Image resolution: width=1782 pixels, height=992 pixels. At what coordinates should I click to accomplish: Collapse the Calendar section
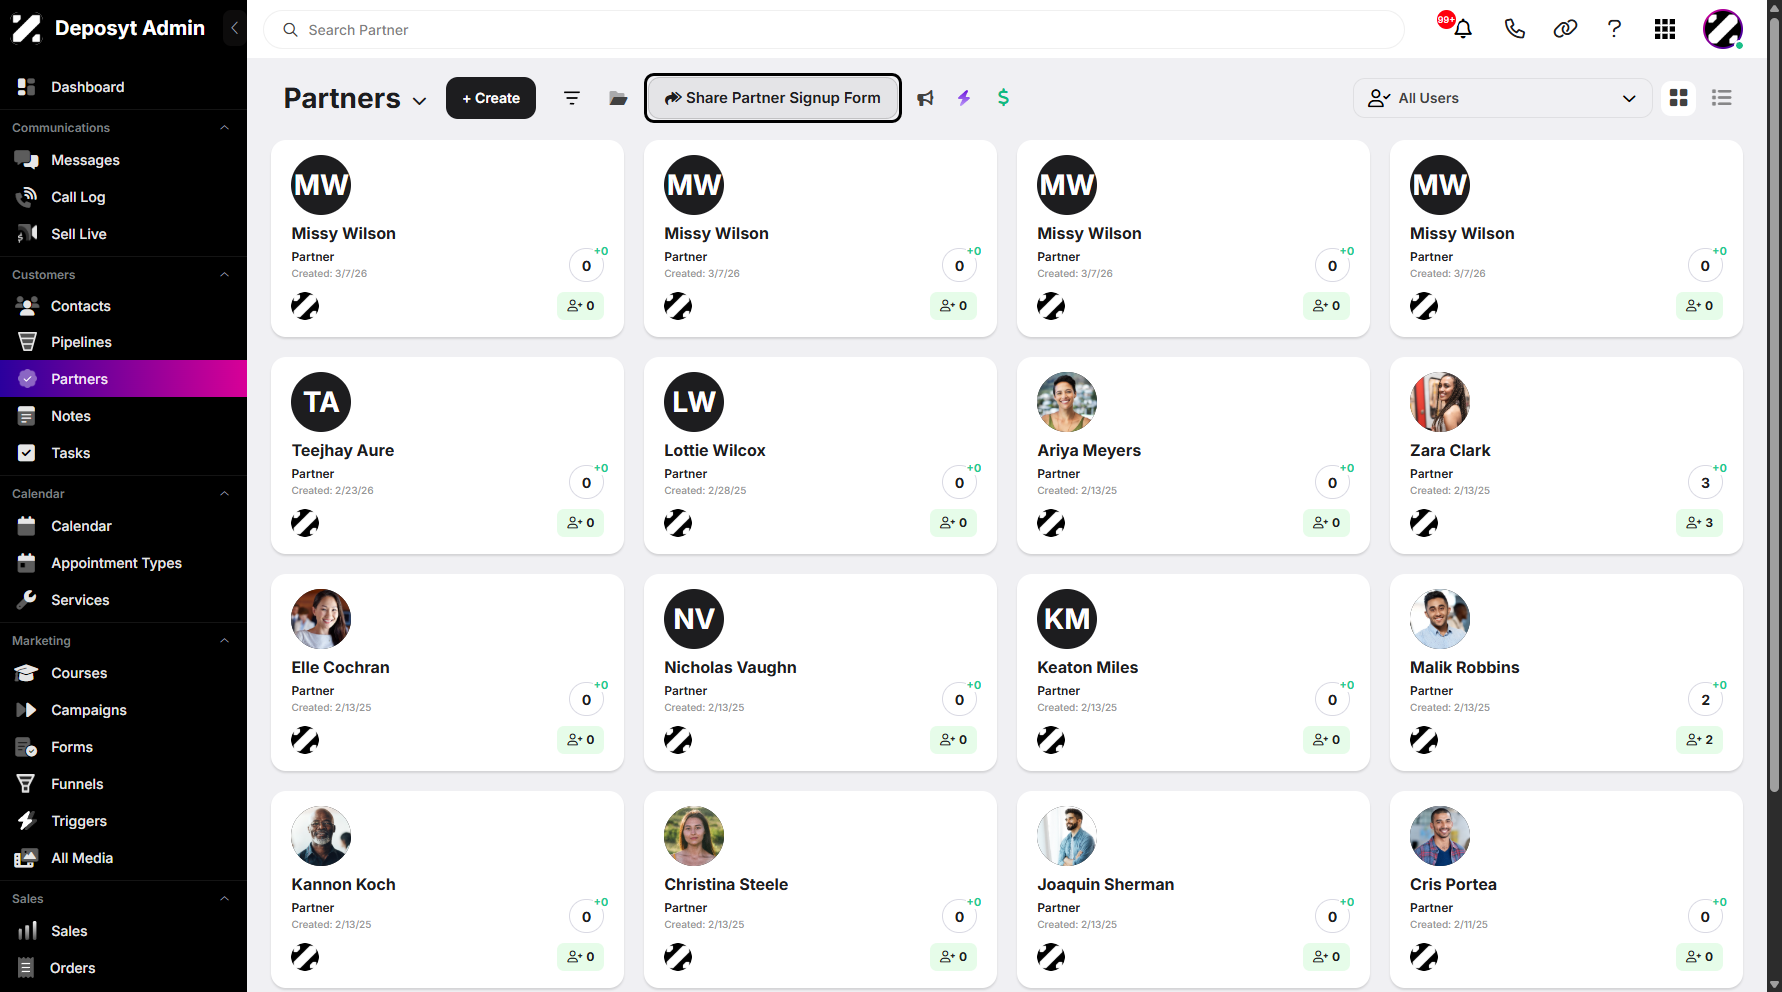(x=224, y=494)
